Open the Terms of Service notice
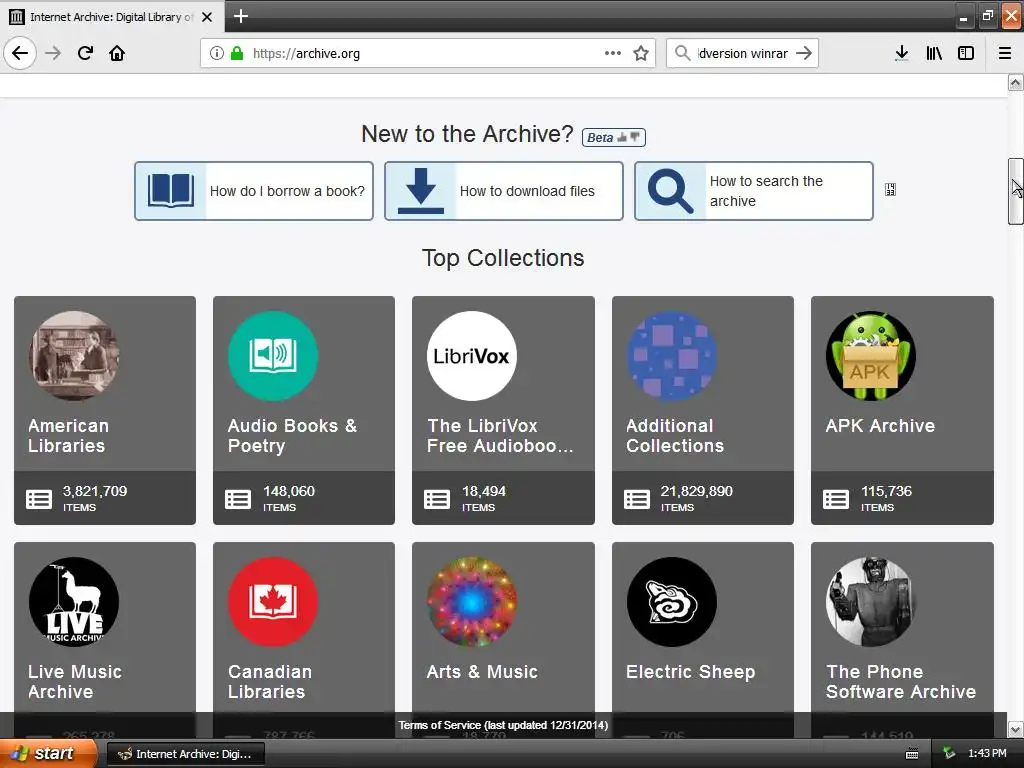 coord(503,725)
